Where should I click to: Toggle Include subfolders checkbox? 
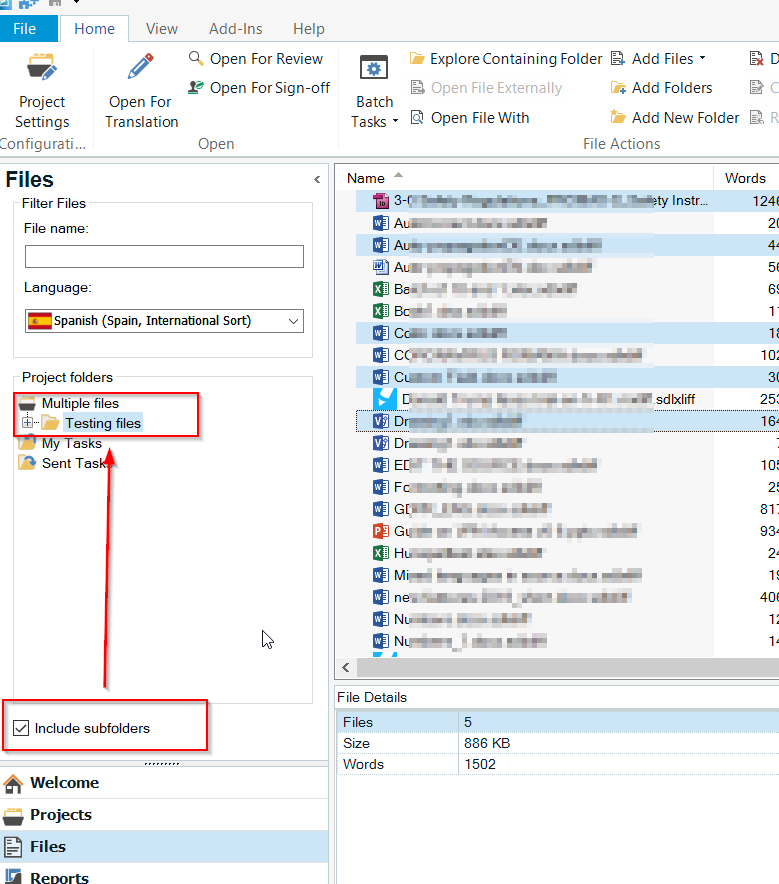[21, 728]
